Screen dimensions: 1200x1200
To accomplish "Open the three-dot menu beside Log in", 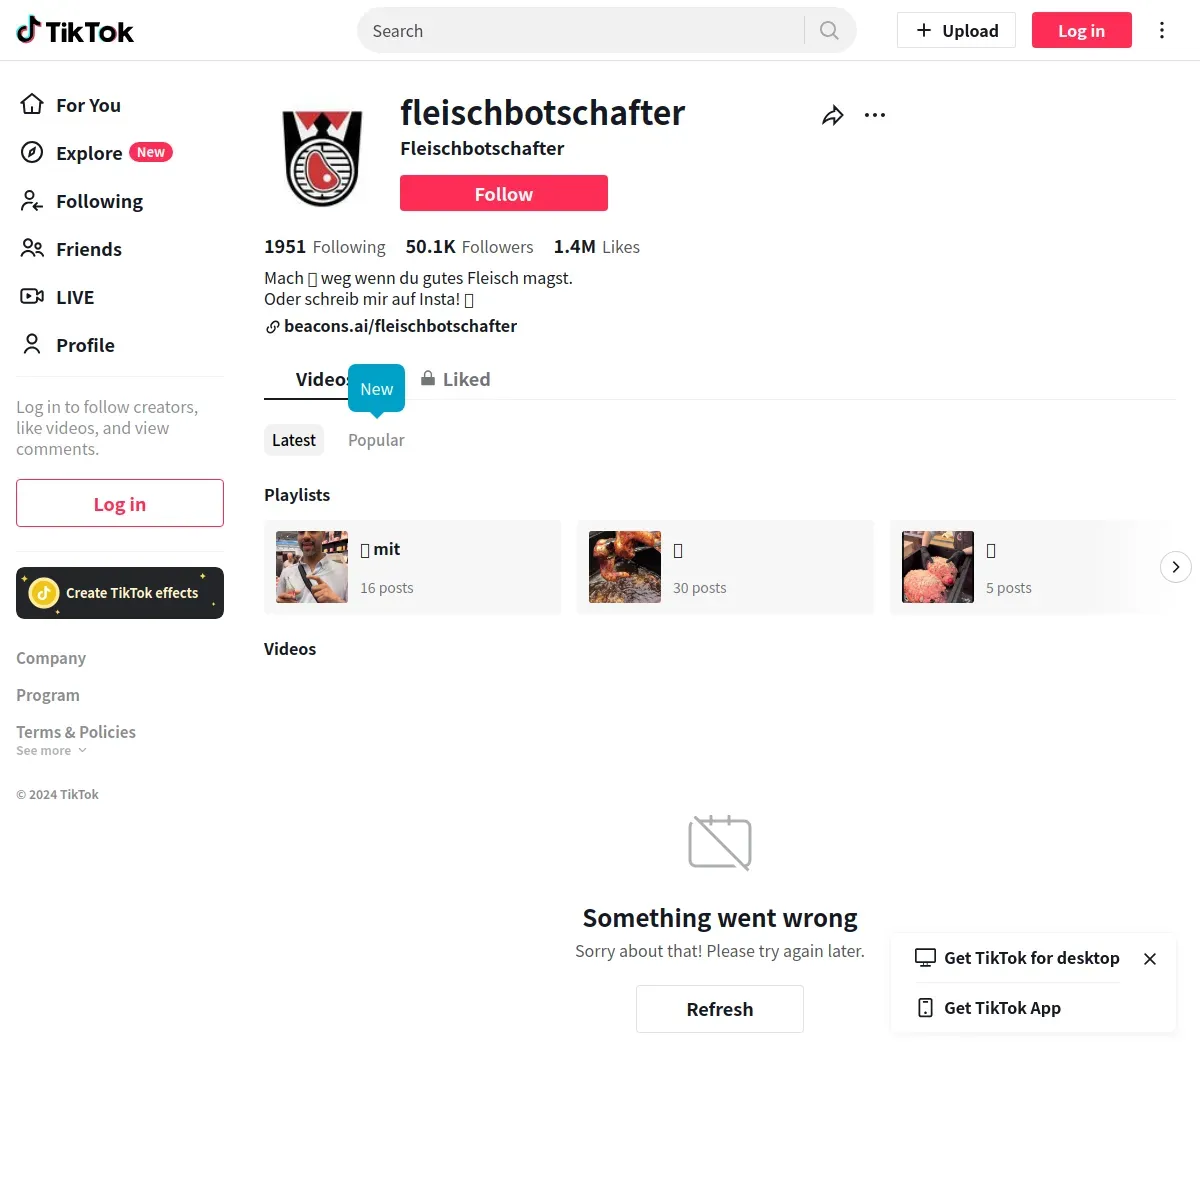I will (x=1162, y=30).
